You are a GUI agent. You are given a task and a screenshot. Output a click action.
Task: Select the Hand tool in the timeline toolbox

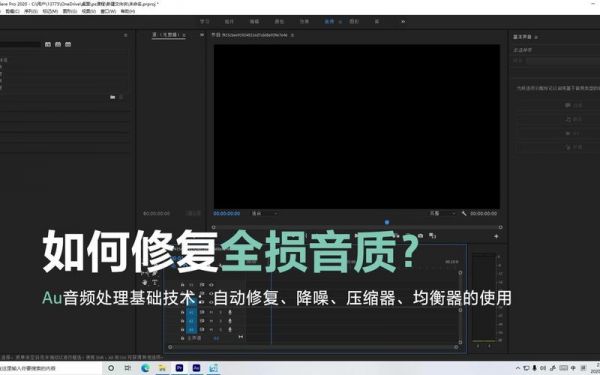tap(145, 282)
